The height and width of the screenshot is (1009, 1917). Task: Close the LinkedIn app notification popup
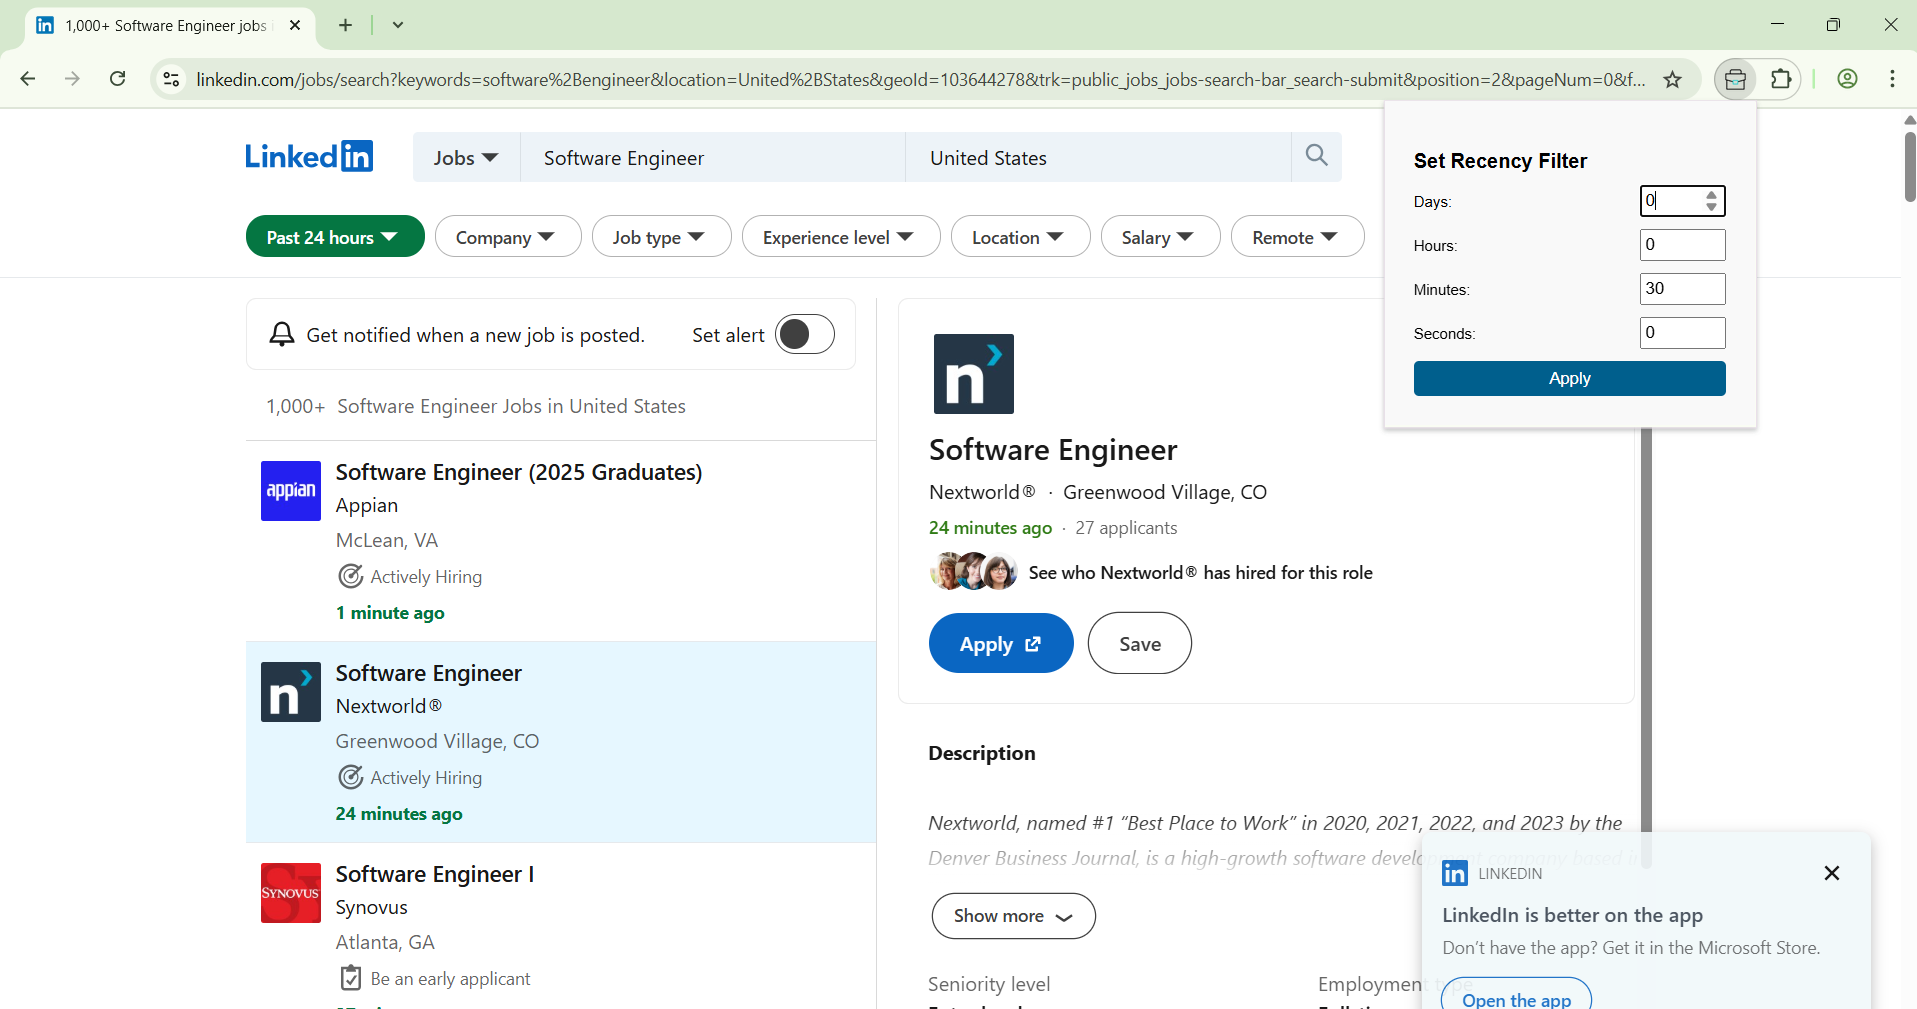pyautogui.click(x=1831, y=873)
